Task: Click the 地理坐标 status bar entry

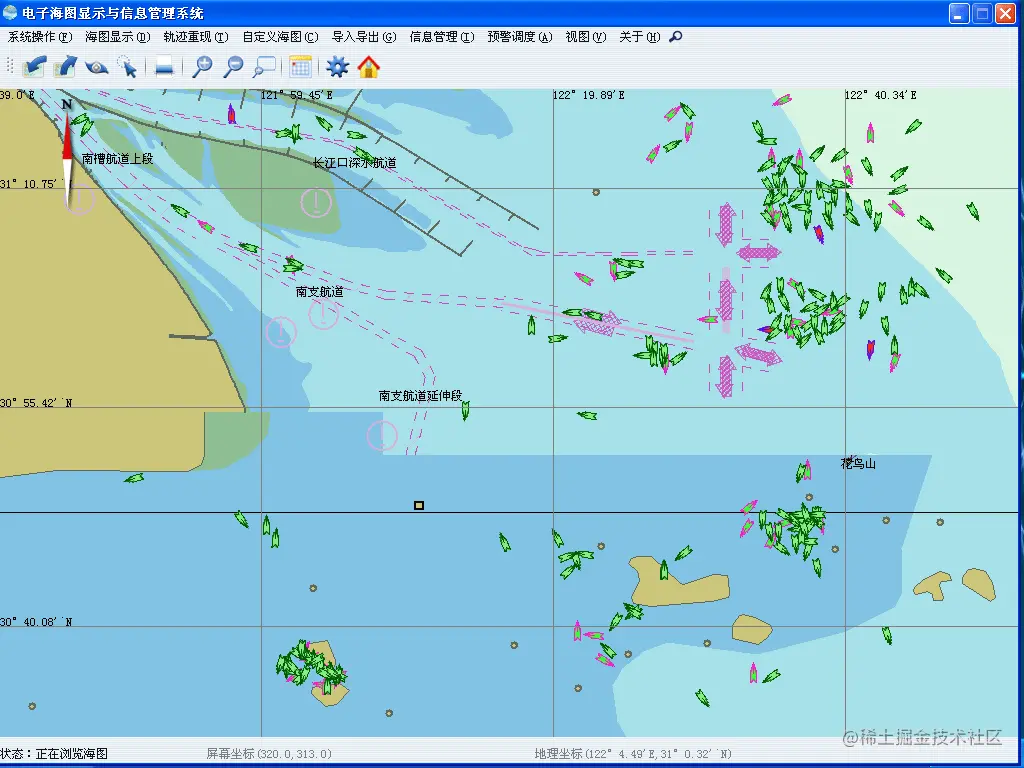Action: (633, 754)
